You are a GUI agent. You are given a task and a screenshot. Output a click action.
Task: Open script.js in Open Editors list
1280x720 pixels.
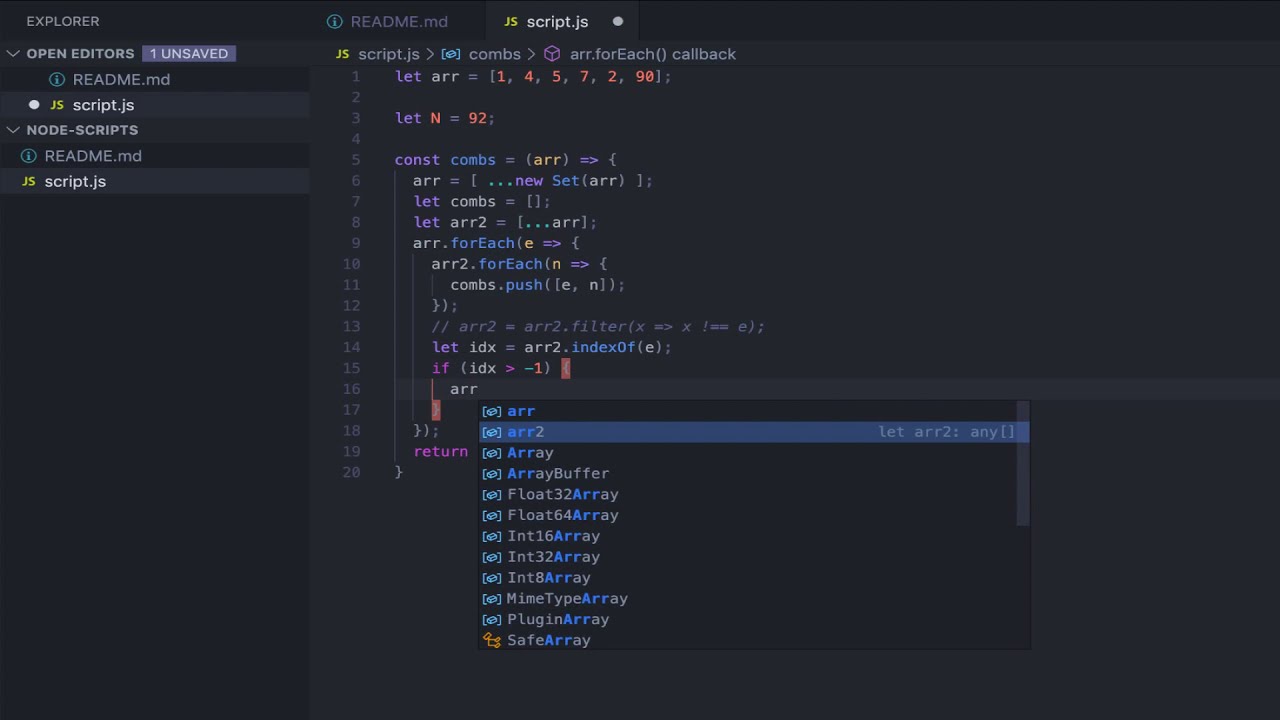click(103, 105)
